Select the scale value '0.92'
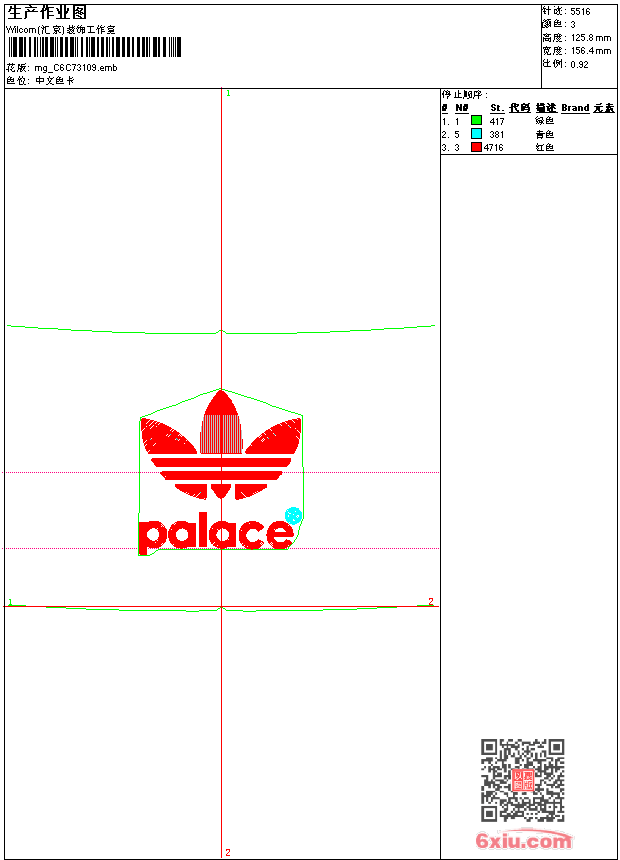The image size is (620, 860). click(x=579, y=64)
